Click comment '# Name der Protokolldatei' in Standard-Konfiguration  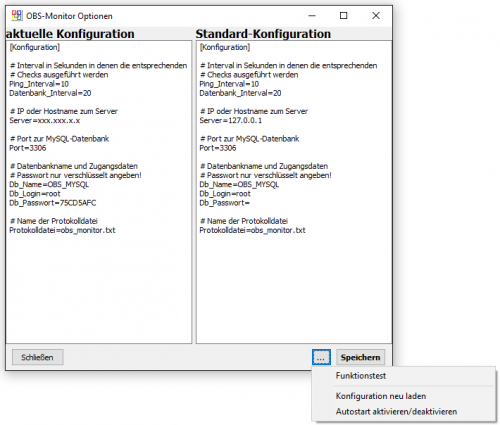[x=244, y=221]
